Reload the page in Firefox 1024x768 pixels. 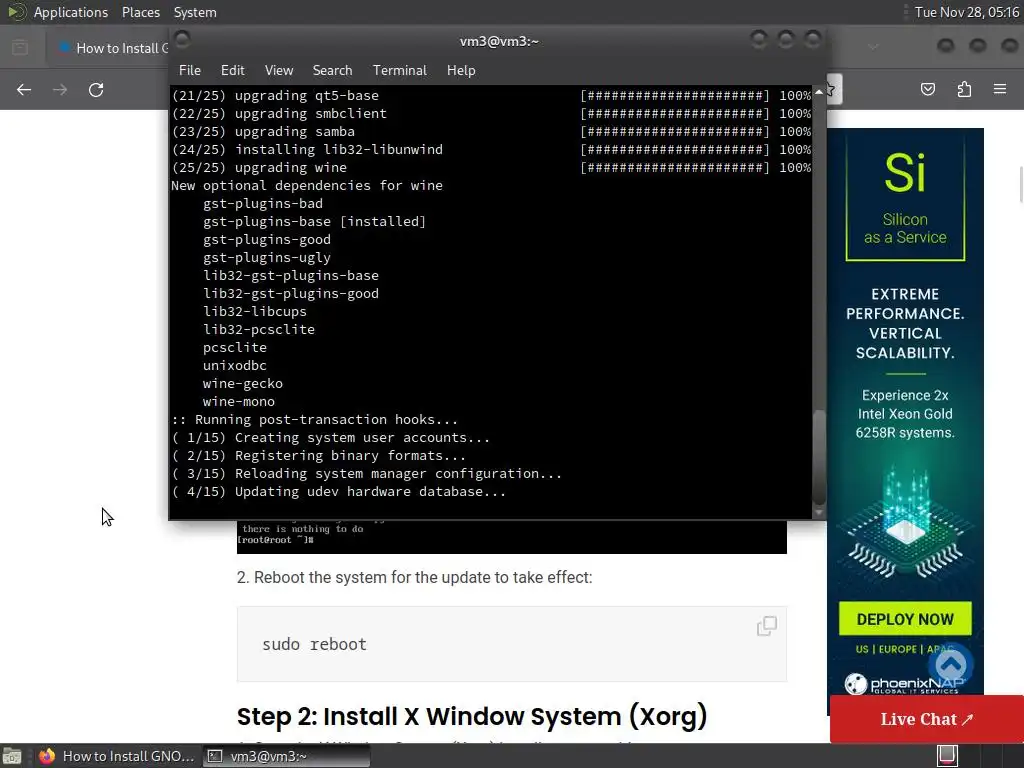point(96,89)
